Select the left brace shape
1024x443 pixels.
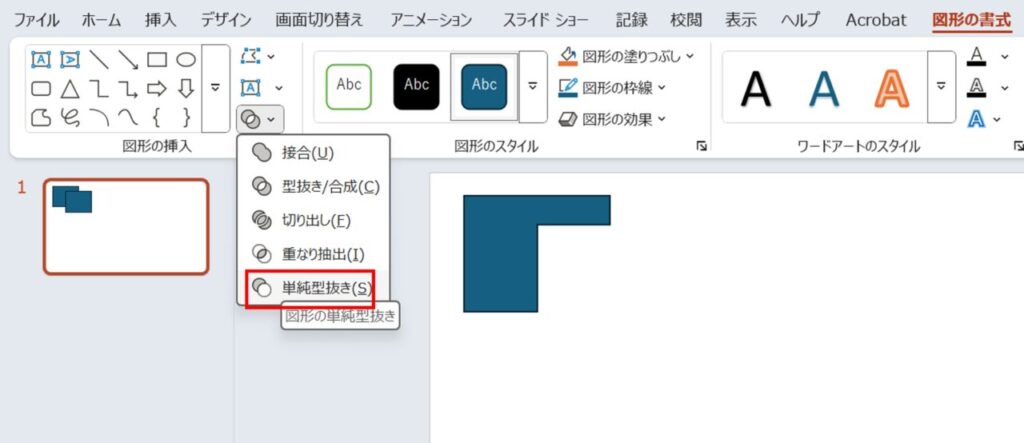[x=157, y=117]
